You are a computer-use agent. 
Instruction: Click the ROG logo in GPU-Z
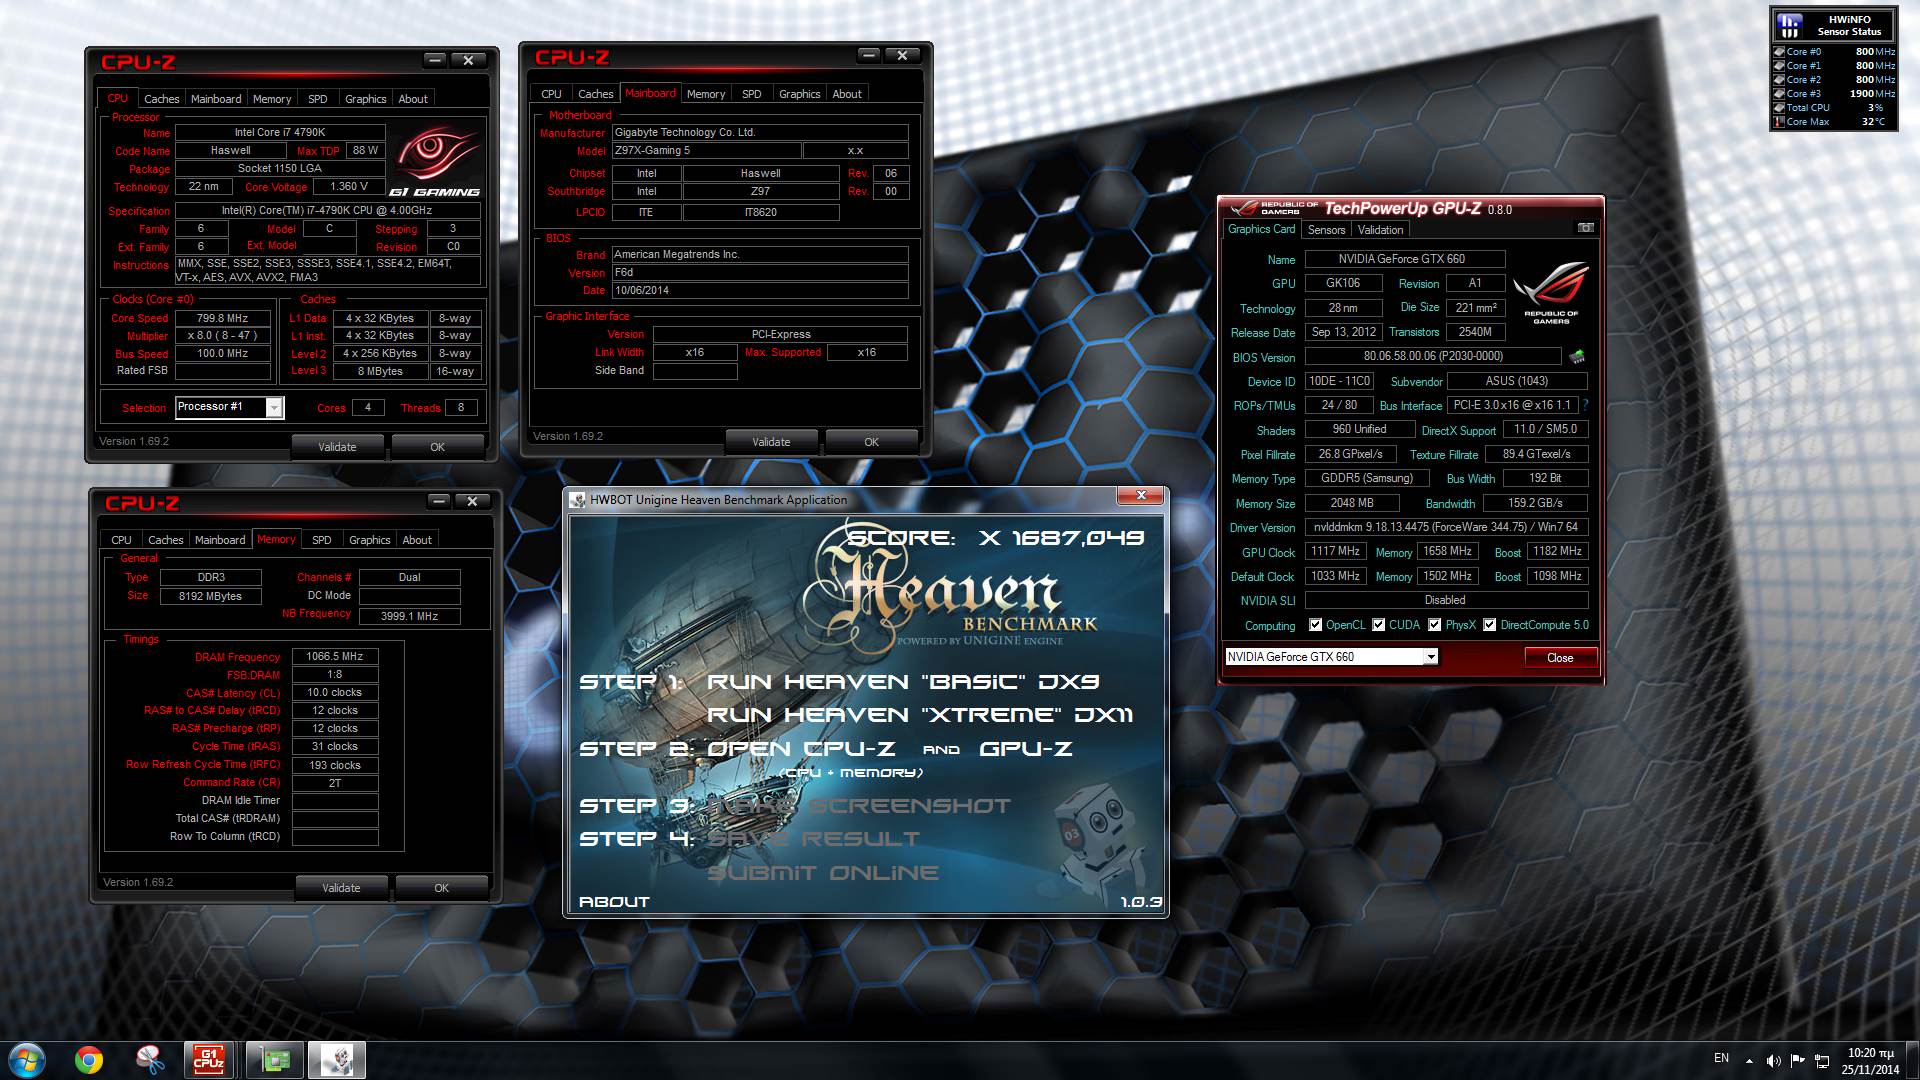coord(1551,291)
